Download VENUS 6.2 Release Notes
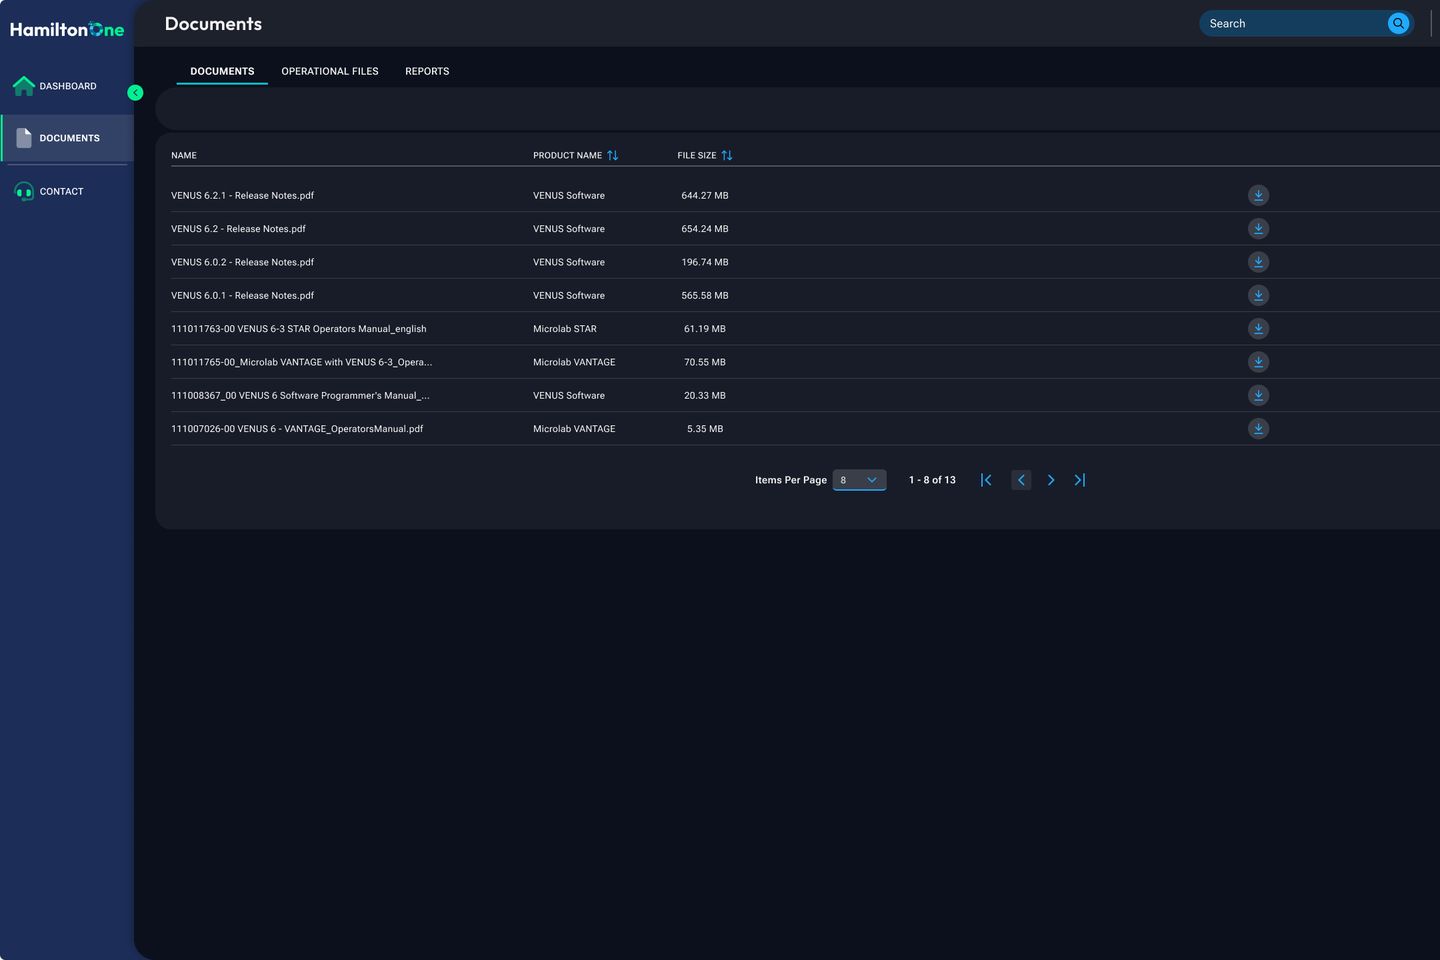This screenshot has width=1440, height=960. (1258, 228)
